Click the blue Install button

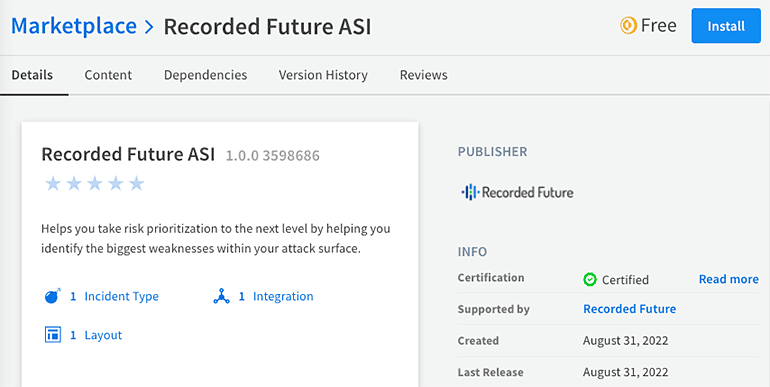click(x=726, y=26)
